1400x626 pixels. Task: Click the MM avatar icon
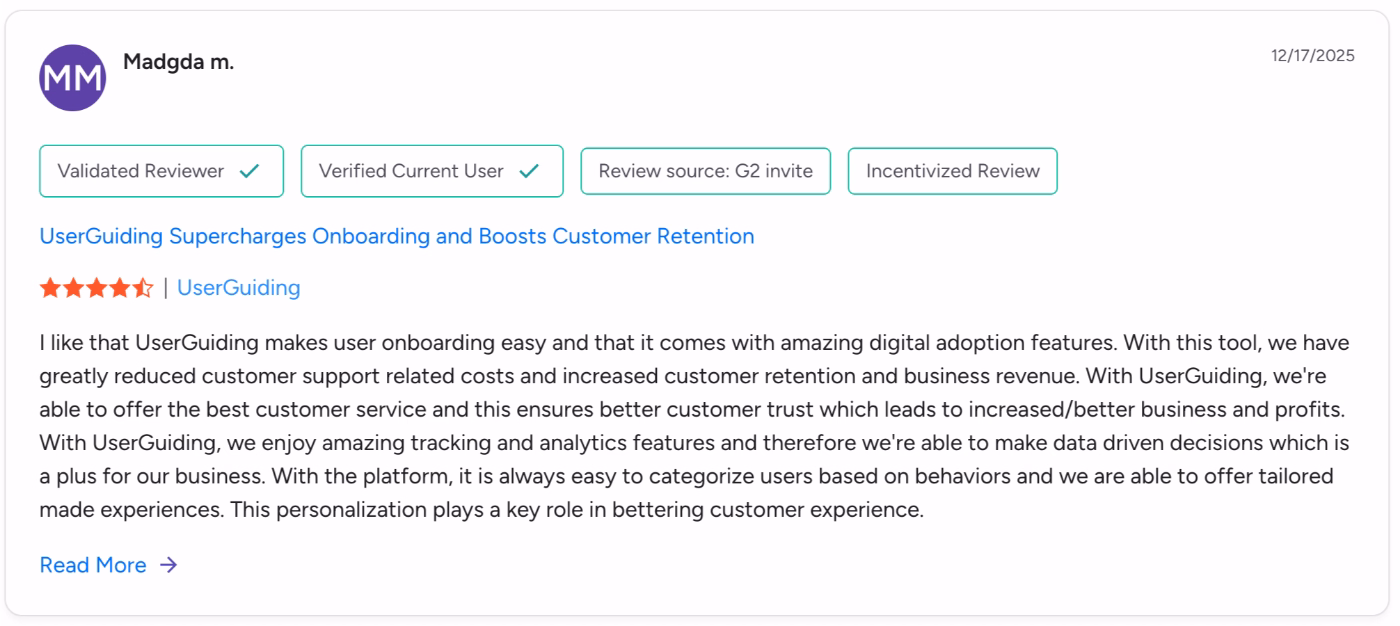pyautogui.click(x=72, y=76)
